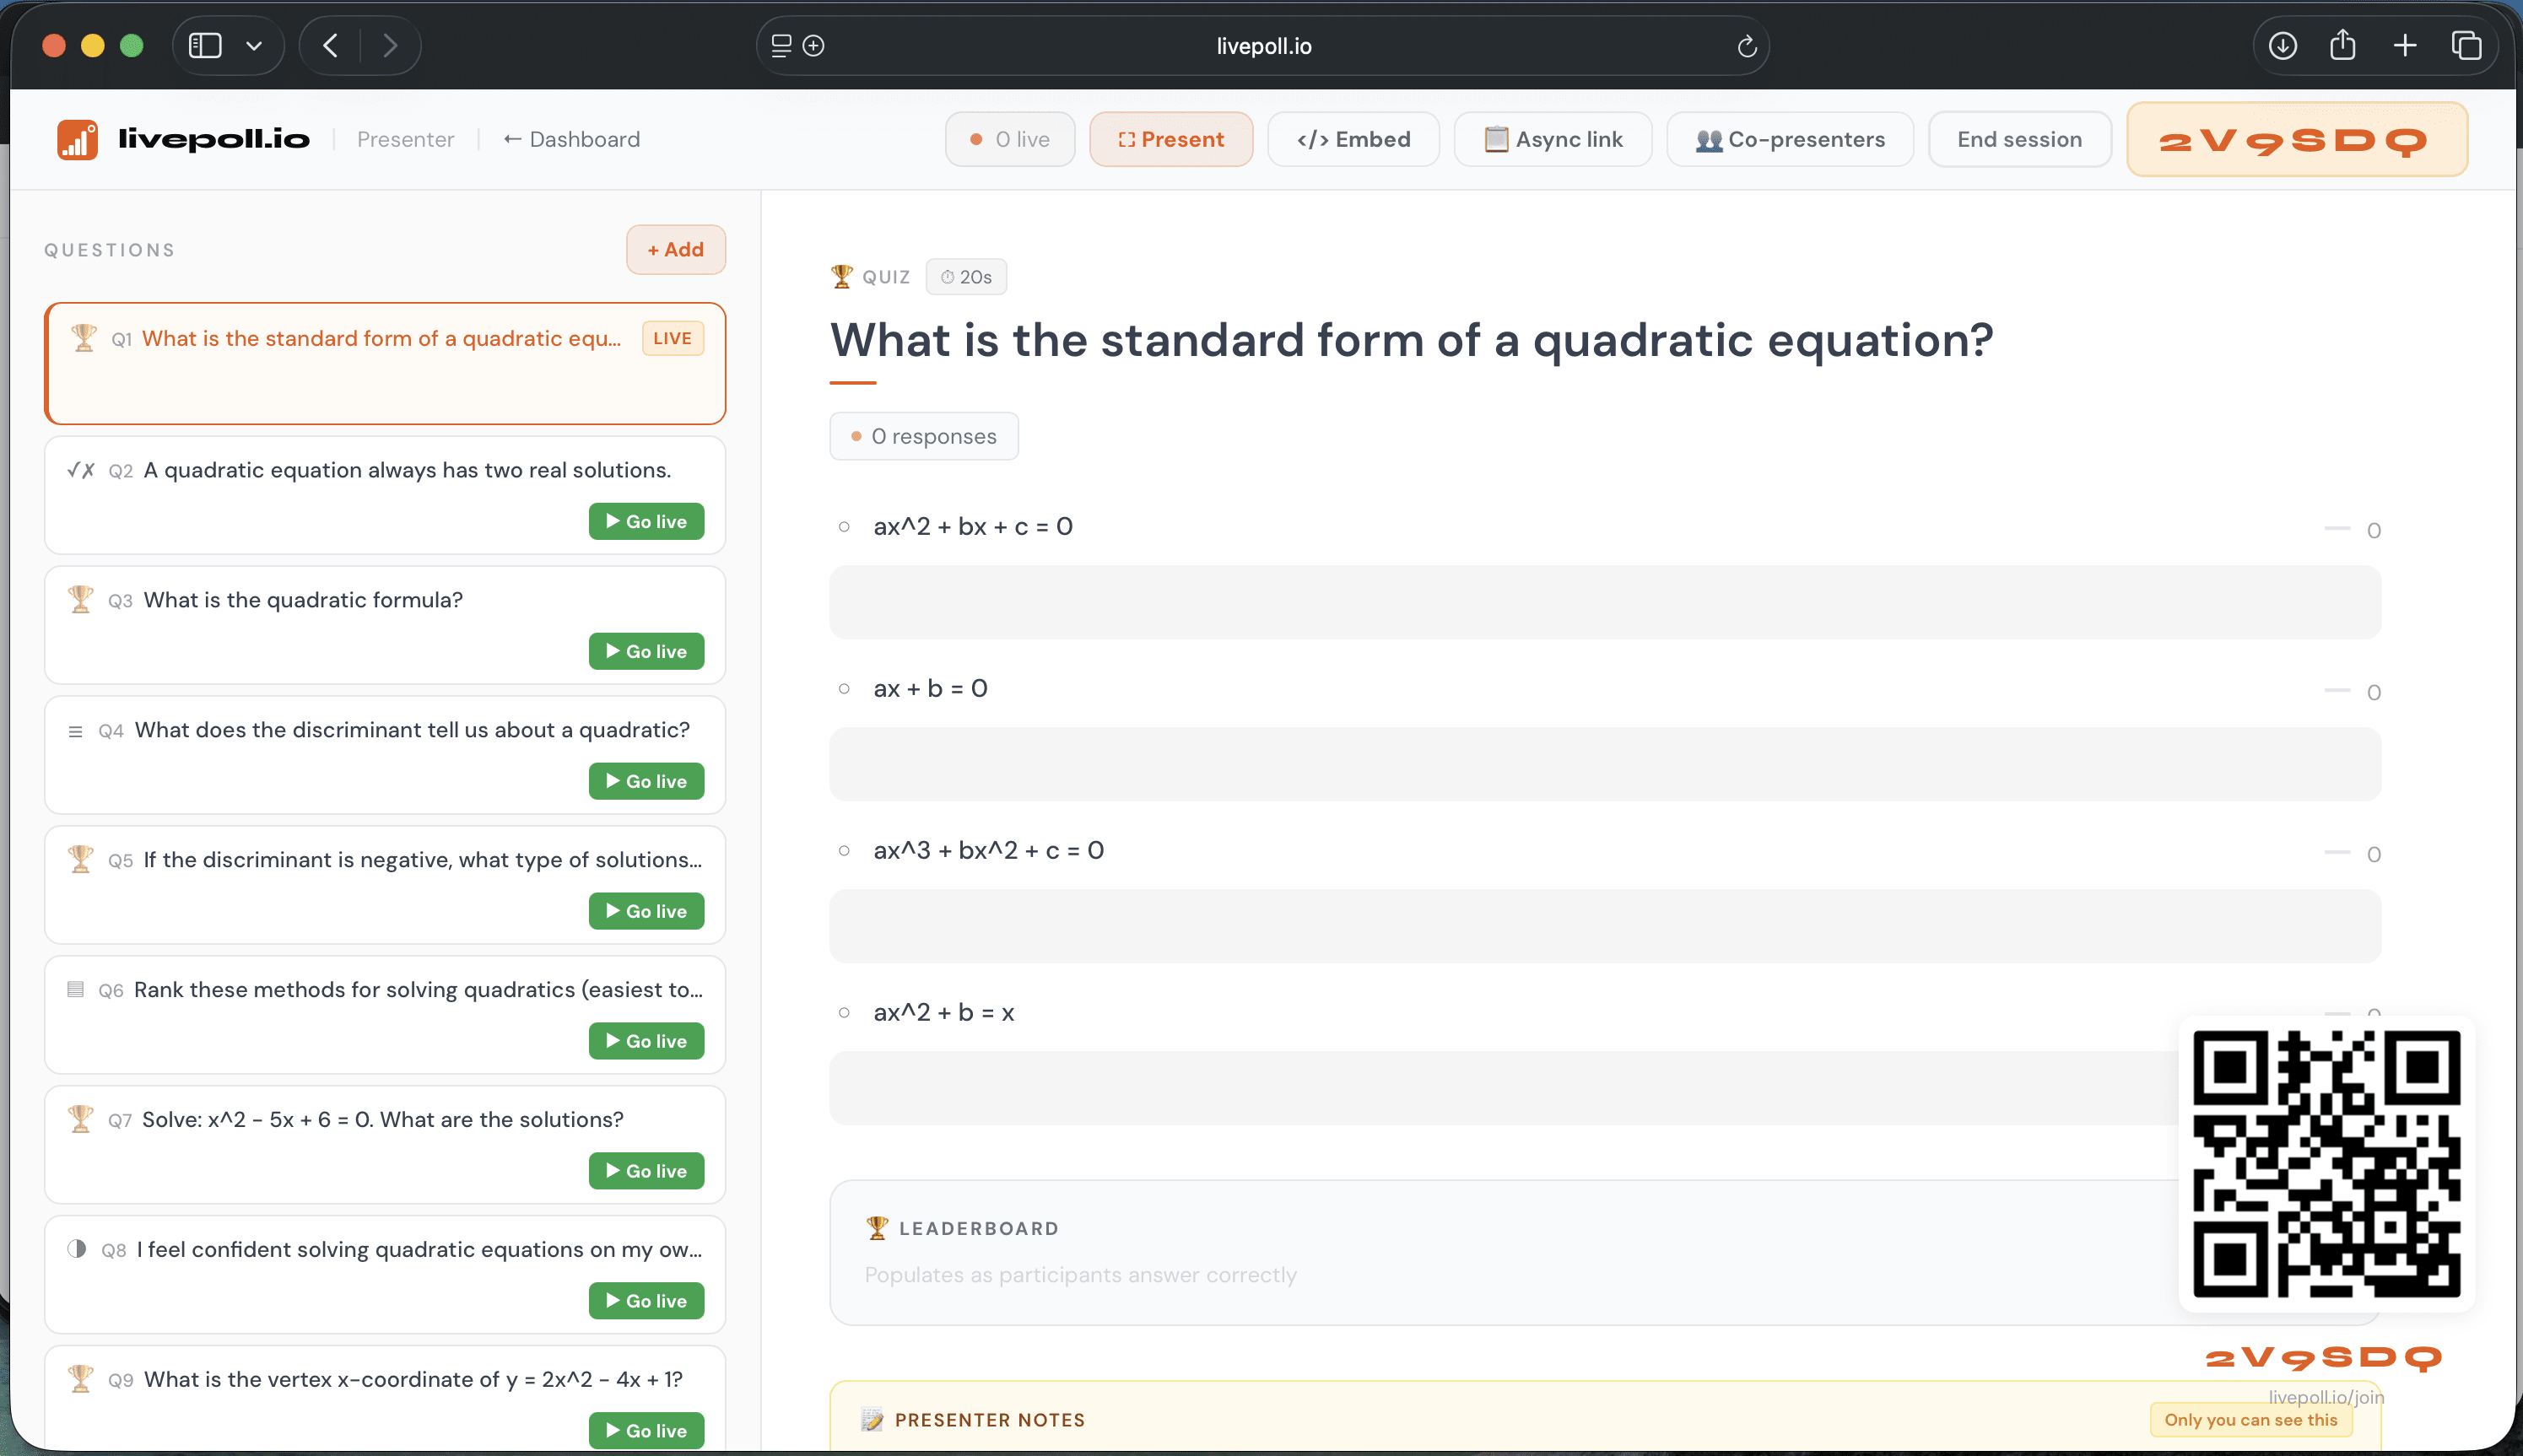This screenshot has width=2523, height=1456.
Task: Click the ranking icon on Q6
Action: pos(75,989)
